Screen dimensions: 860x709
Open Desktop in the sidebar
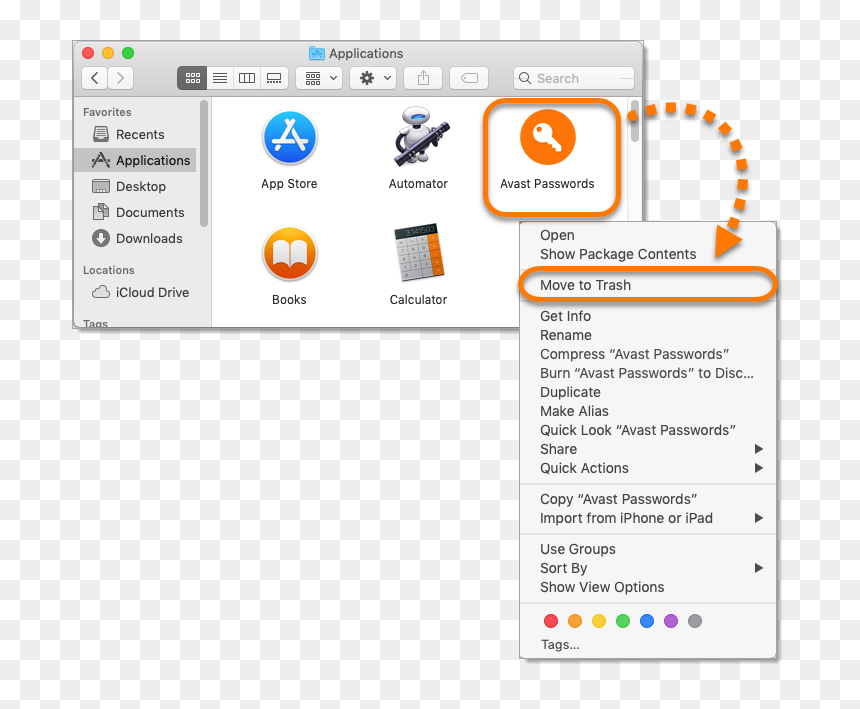pyautogui.click(x=135, y=186)
